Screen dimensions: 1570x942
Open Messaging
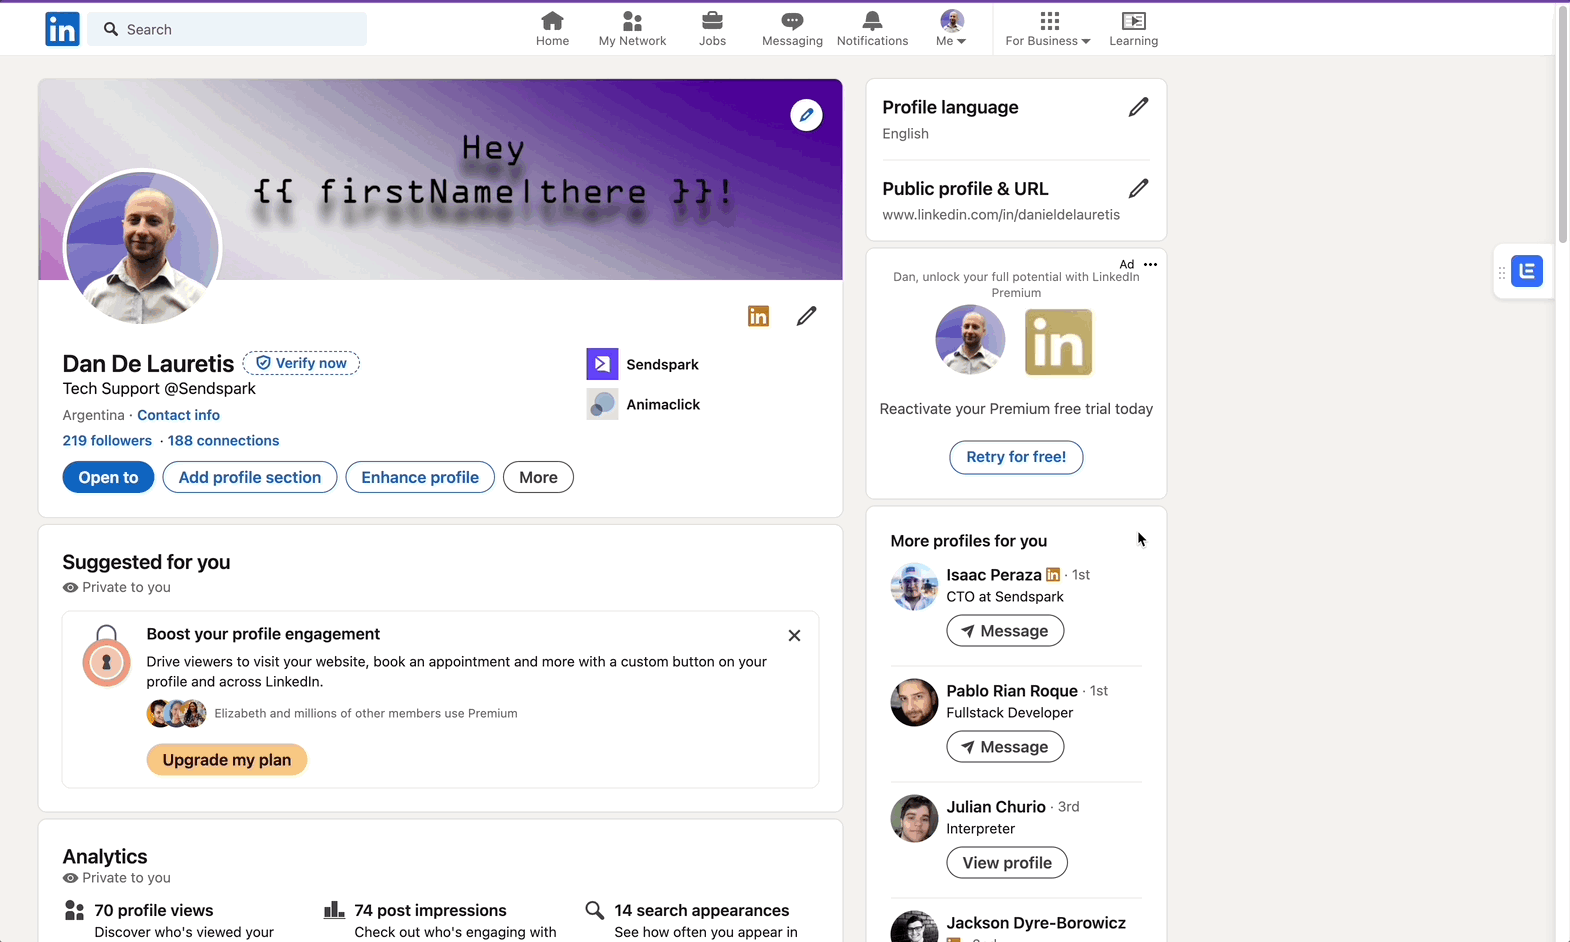(x=792, y=29)
